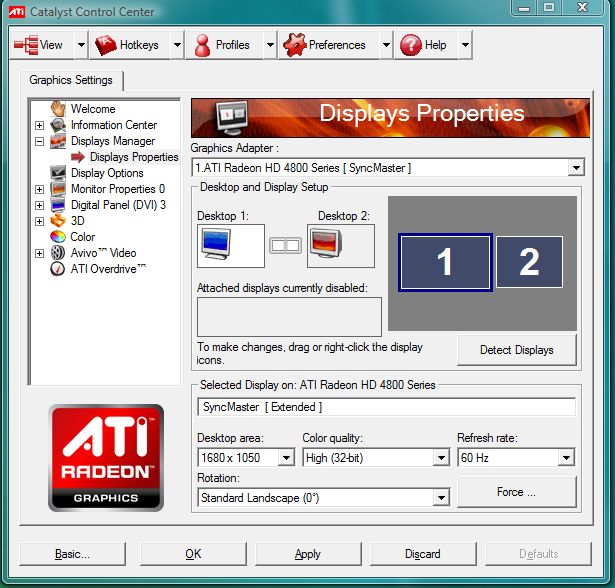Image resolution: width=615 pixels, height=588 pixels.
Task: Select Welcome in the tree
Action: point(93,109)
